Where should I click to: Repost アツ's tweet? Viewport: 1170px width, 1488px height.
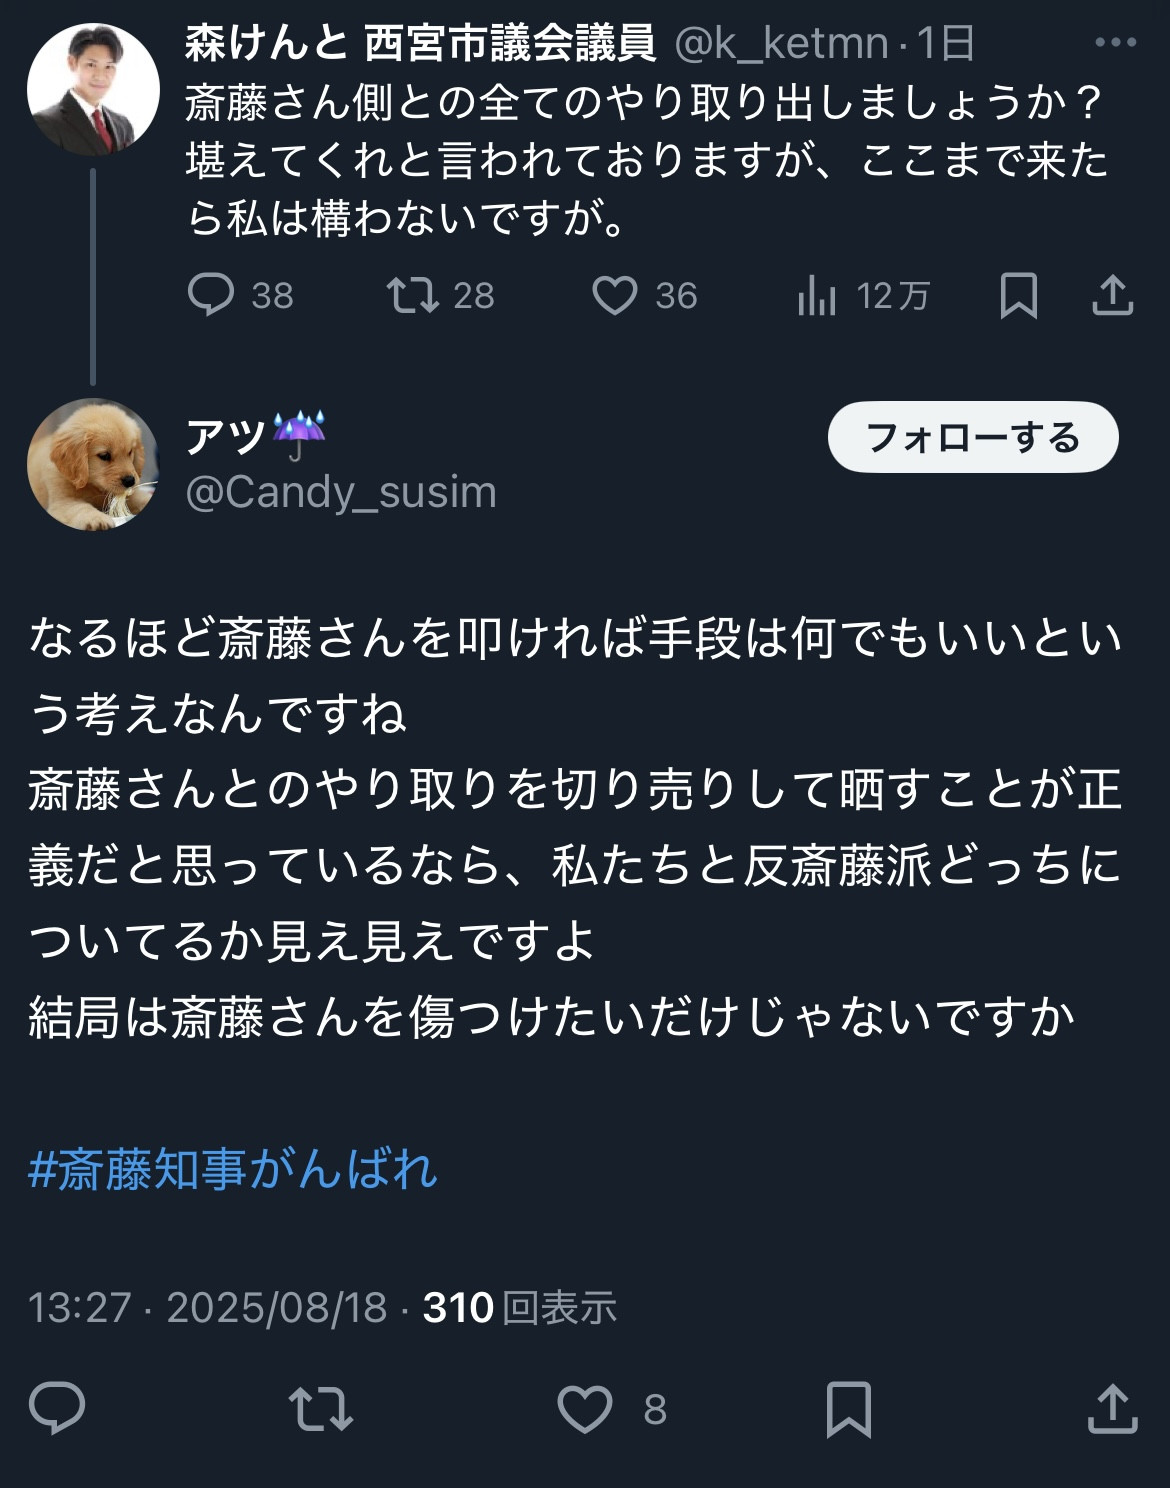point(321,1409)
